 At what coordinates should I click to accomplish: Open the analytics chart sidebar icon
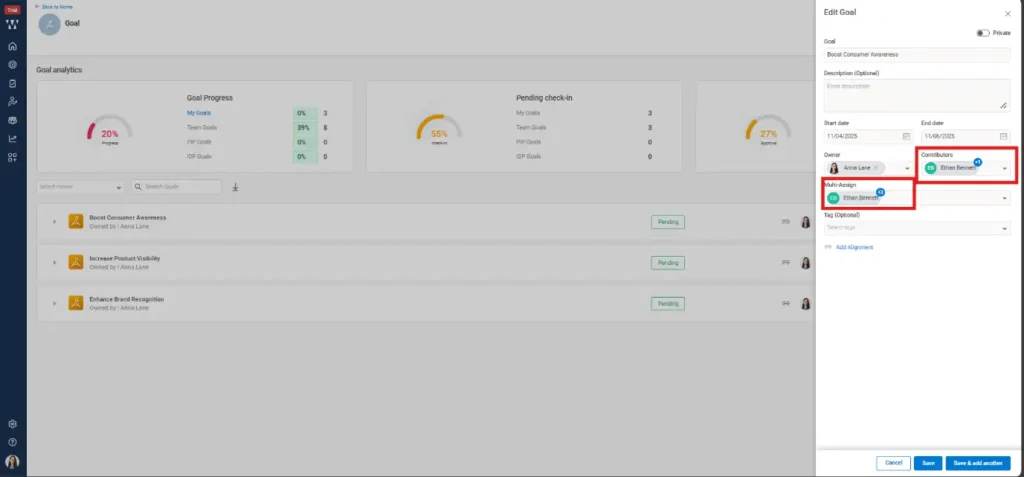pos(12,139)
